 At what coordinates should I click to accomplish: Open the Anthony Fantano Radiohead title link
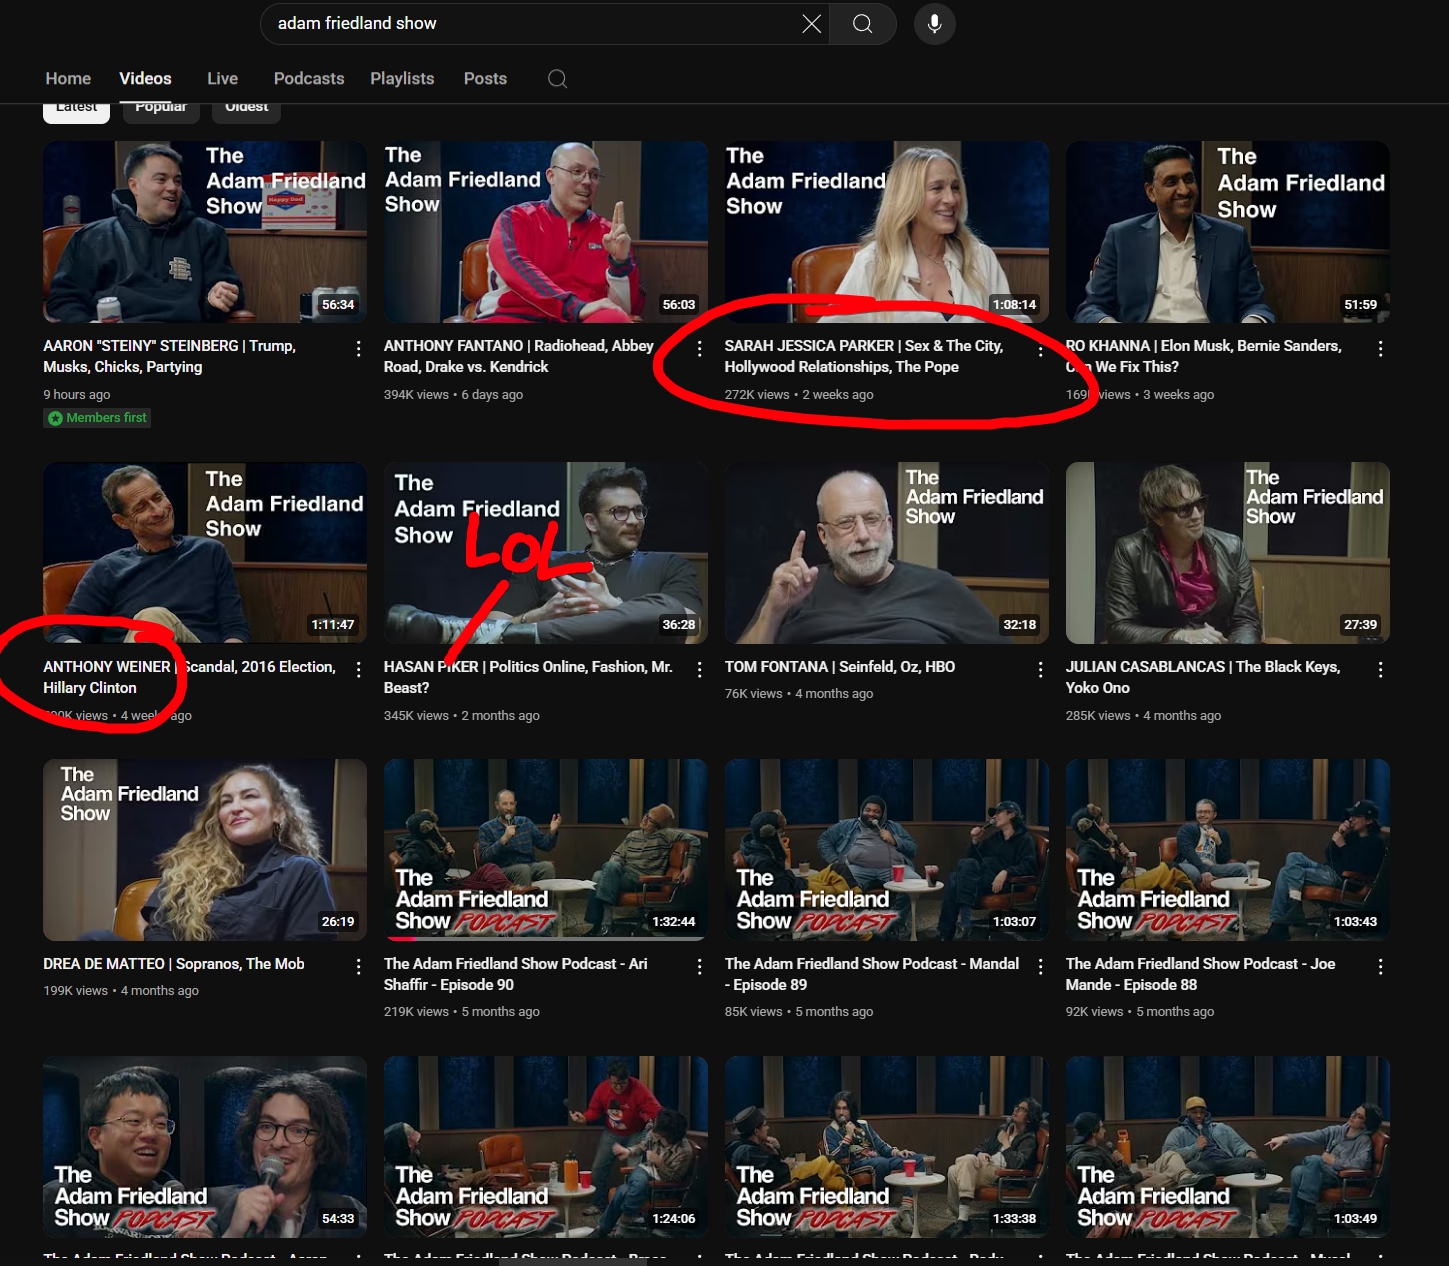pyautogui.click(x=519, y=356)
